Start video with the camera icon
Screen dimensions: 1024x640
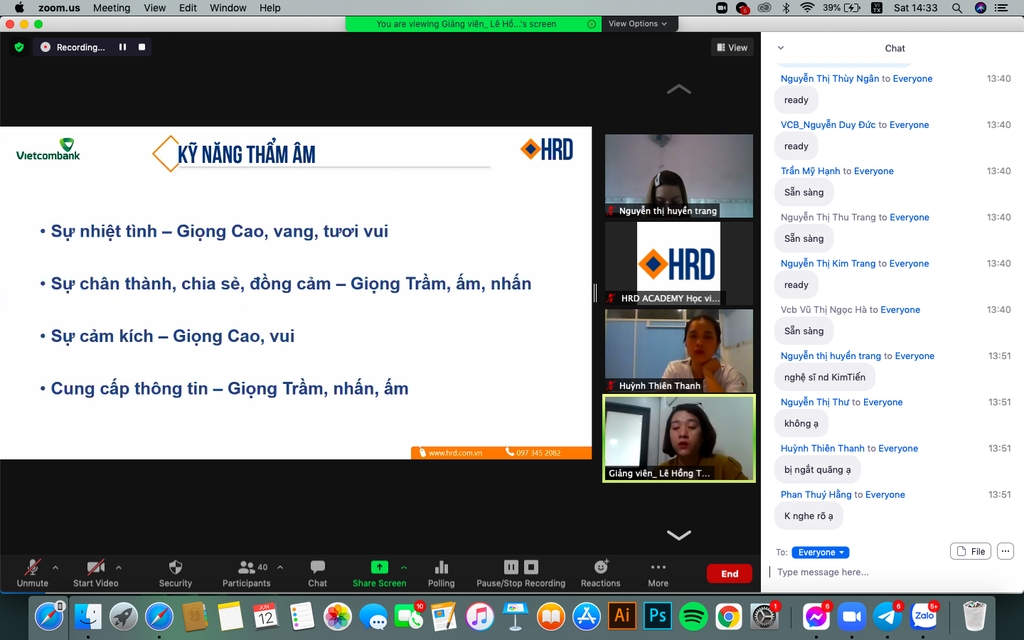tap(95, 567)
